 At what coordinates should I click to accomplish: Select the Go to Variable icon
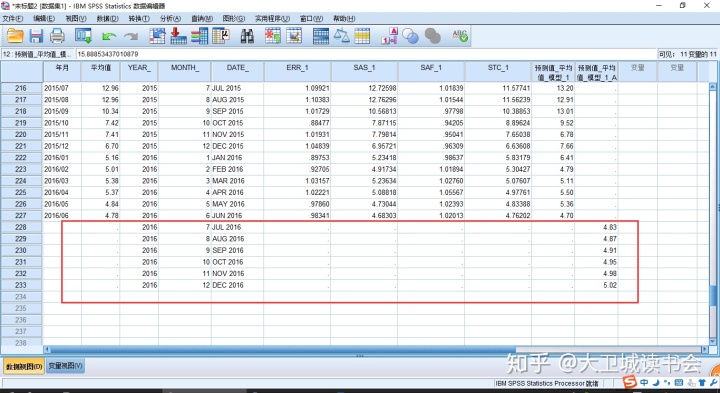tap(178, 36)
